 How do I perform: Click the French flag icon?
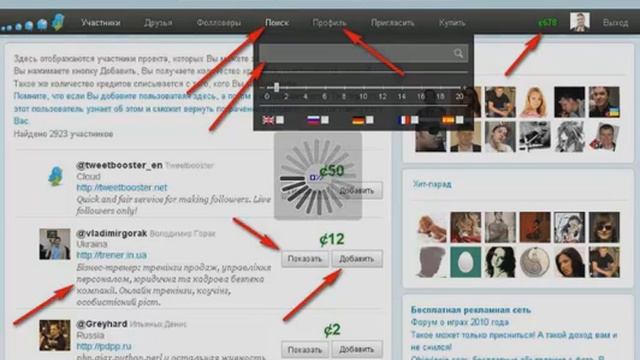(x=403, y=120)
